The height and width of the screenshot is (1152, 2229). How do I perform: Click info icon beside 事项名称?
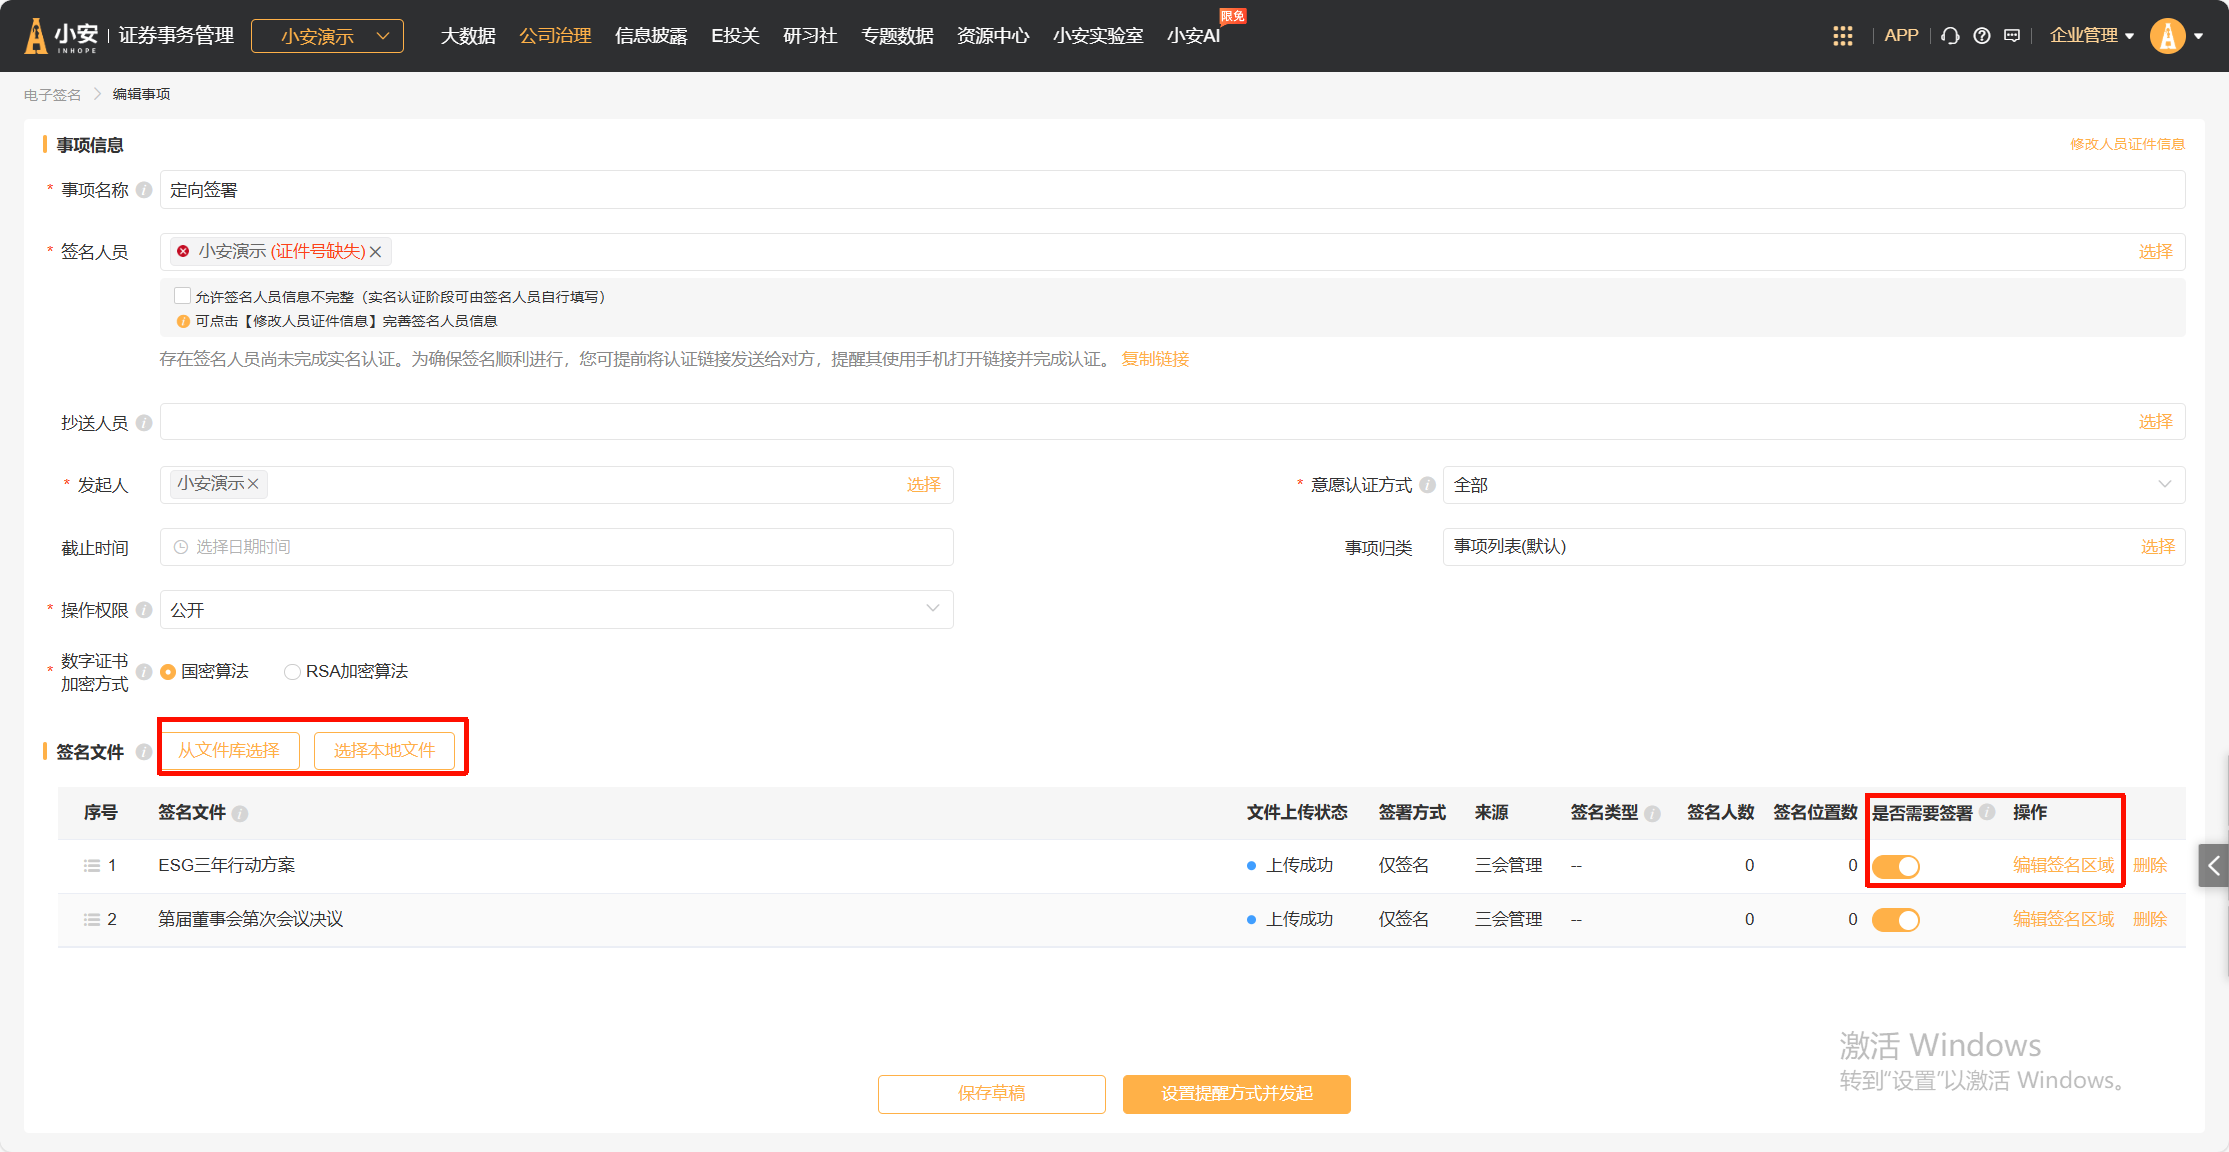click(x=144, y=190)
